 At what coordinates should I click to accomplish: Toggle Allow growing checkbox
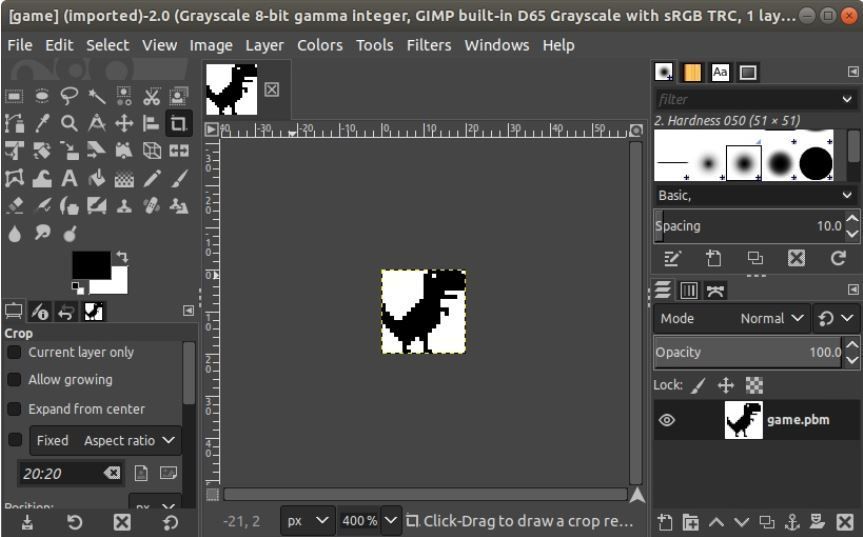(14, 380)
